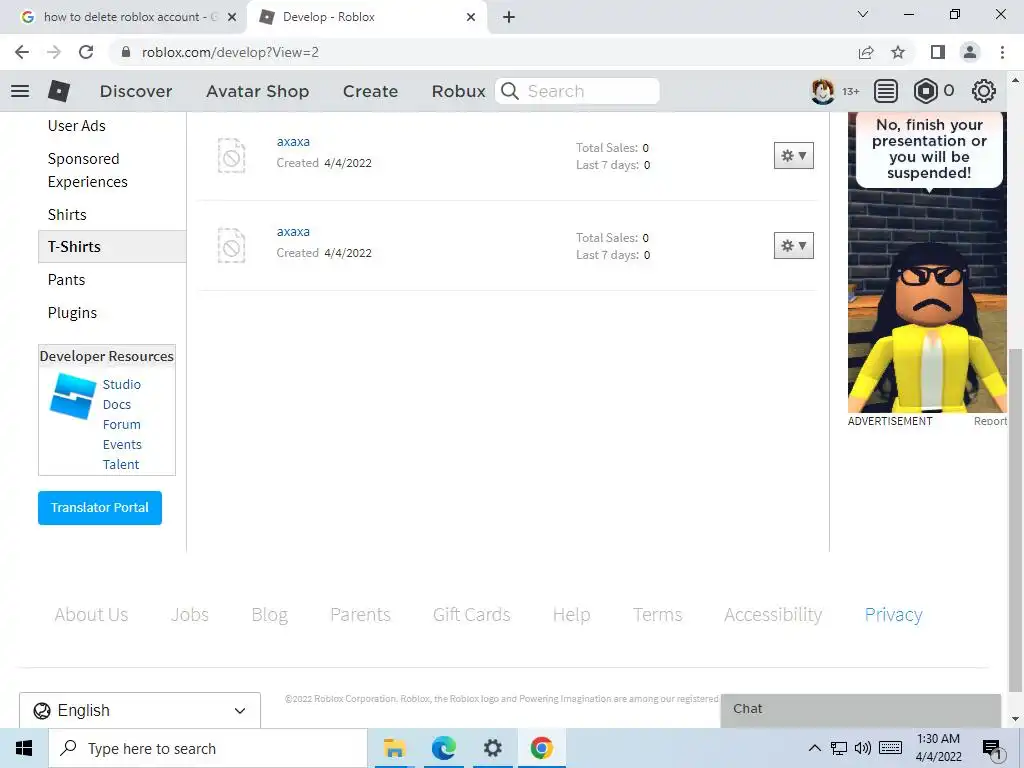Click the second axaxa item thumbnail
This screenshot has width=1024, height=768.
click(x=231, y=246)
